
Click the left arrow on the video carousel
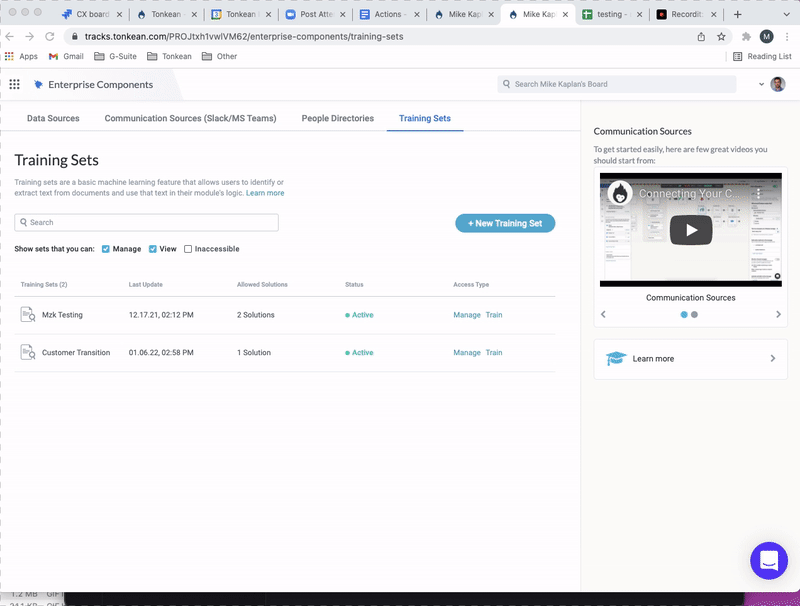pyautogui.click(x=602, y=314)
